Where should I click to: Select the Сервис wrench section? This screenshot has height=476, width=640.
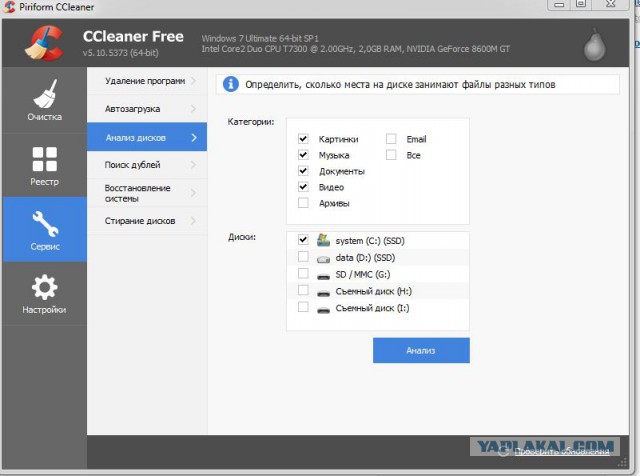coord(44,230)
